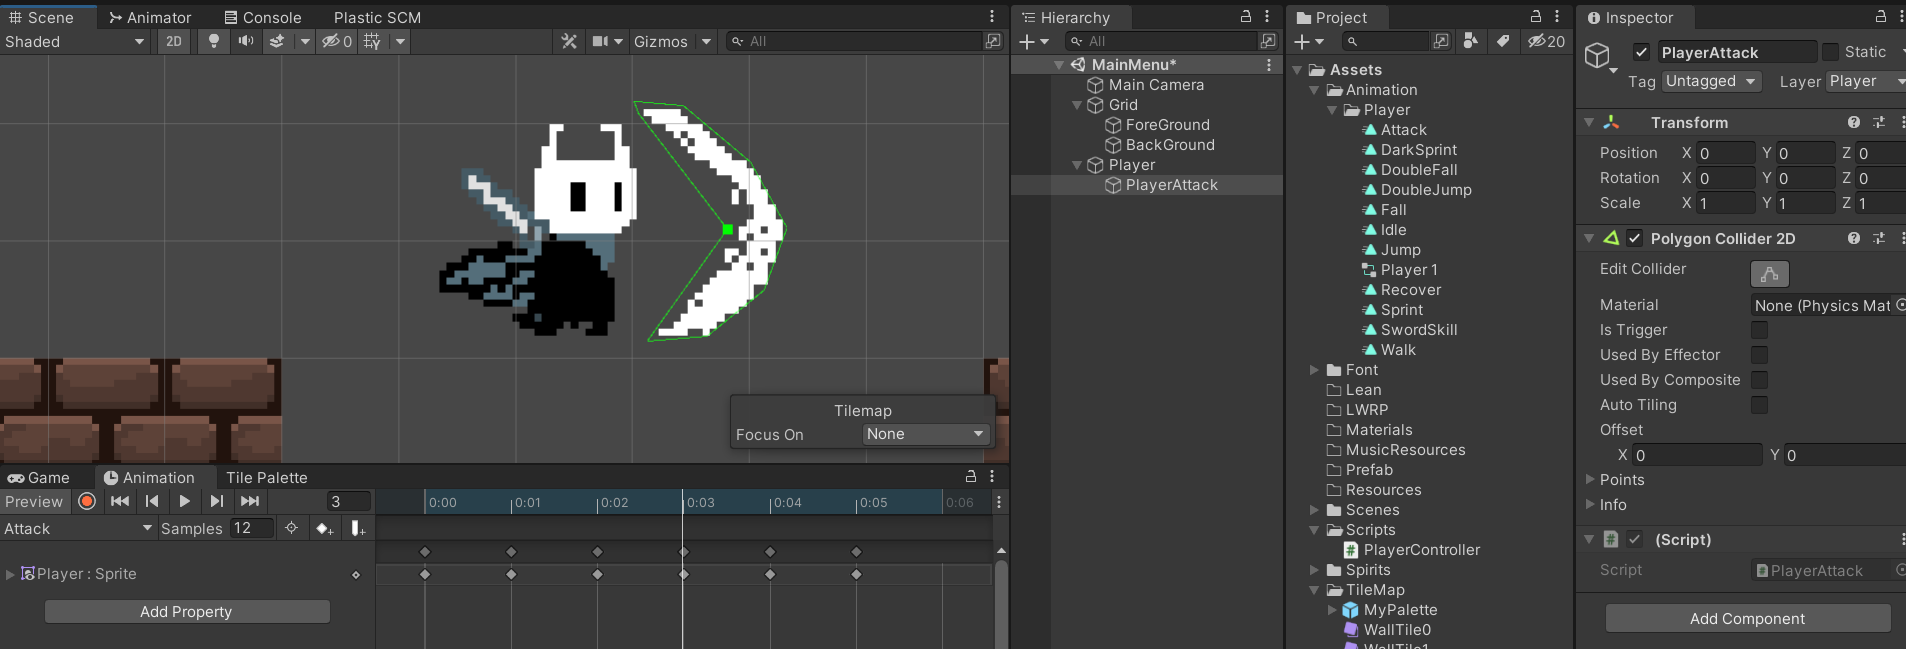Go to previous keyframe
1906x649 pixels.
(x=152, y=502)
